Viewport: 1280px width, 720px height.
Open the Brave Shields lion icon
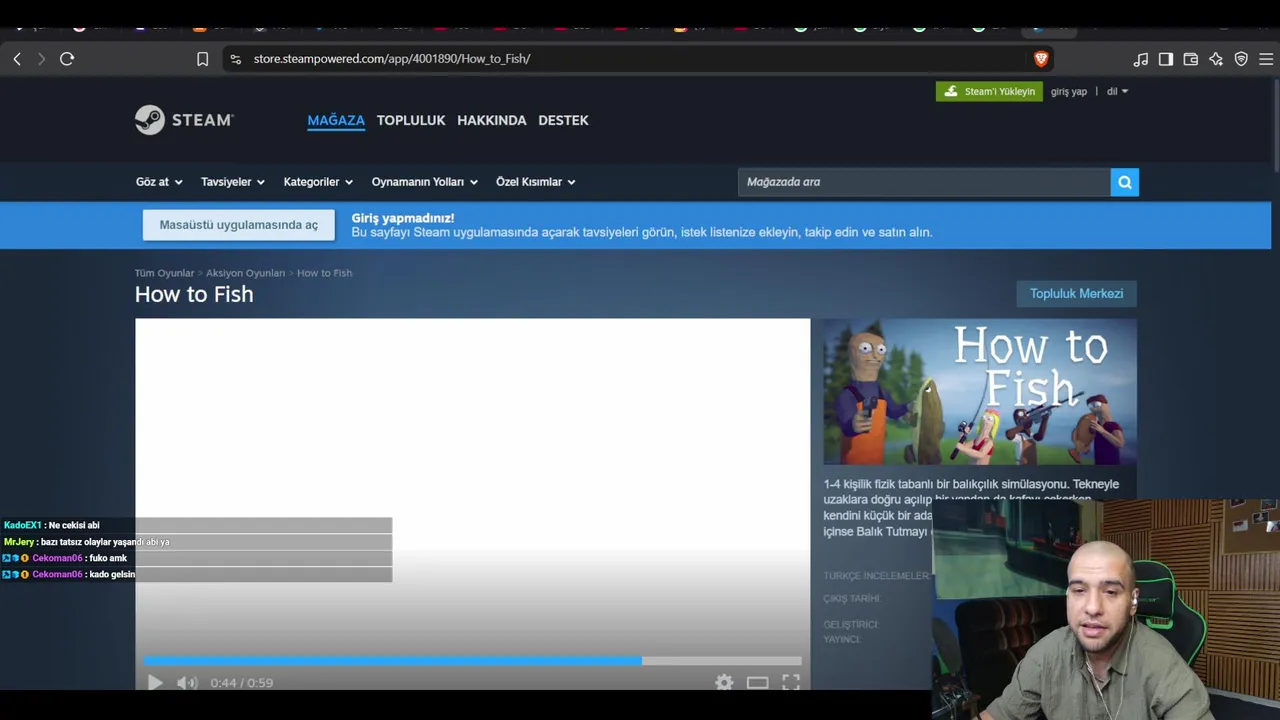(x=1040, y=59)
